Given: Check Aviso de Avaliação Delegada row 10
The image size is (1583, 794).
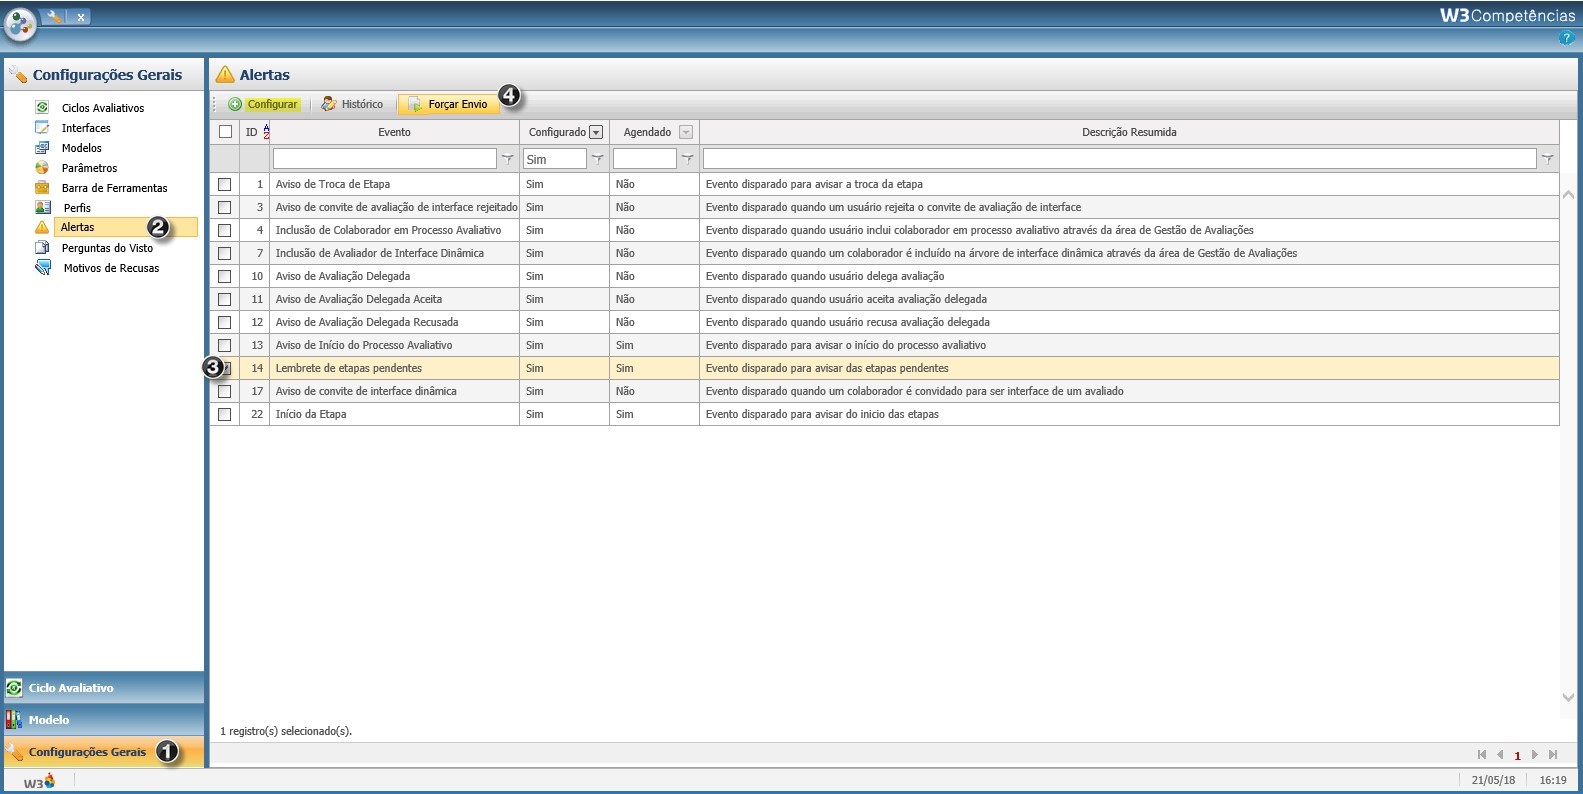Looking at the screenshot, I should click(225, 276).
